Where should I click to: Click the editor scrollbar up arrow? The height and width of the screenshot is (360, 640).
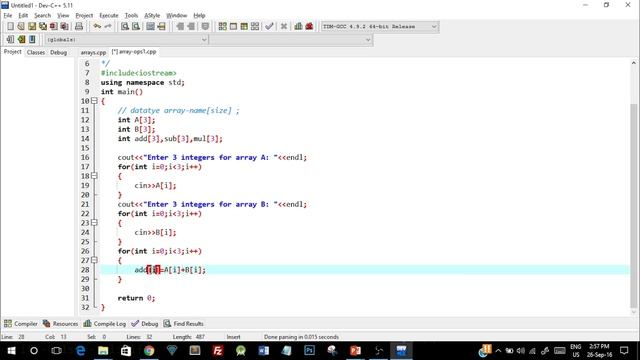(x=633, y=63)
